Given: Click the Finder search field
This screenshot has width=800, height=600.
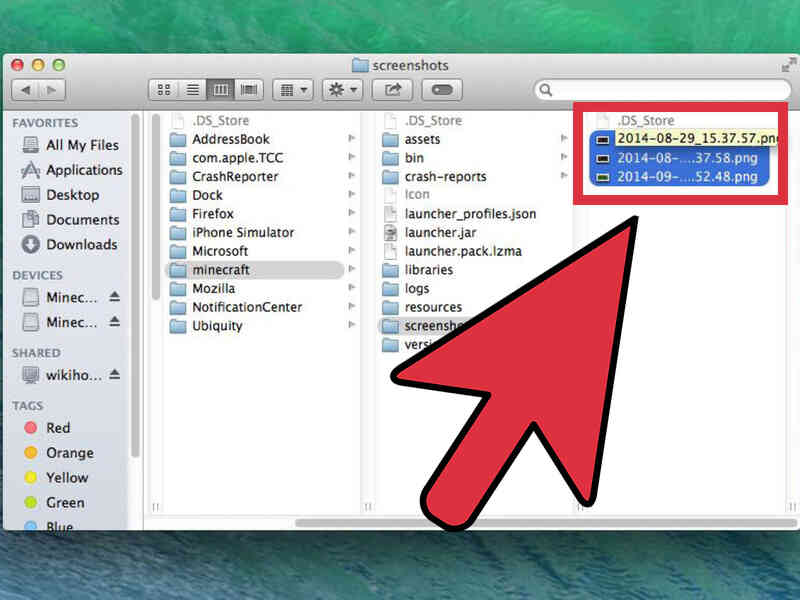Looking at the screenshot, I should [x=662, y=90].
